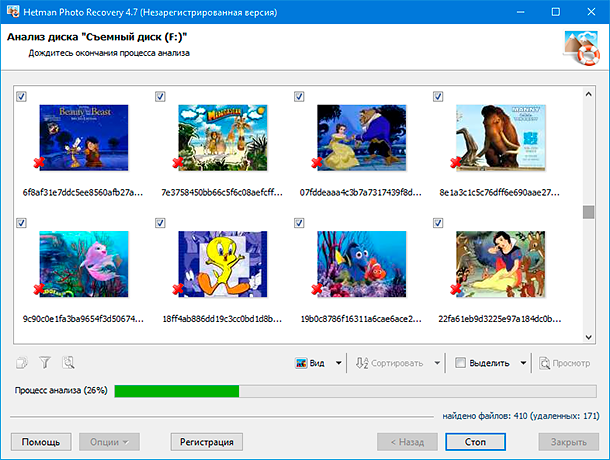Uncheck the 07fddeaaa4c3b7a7317439f8d file checkbox
The width and height of the screenshot is (610, 460).
(299, 96)
